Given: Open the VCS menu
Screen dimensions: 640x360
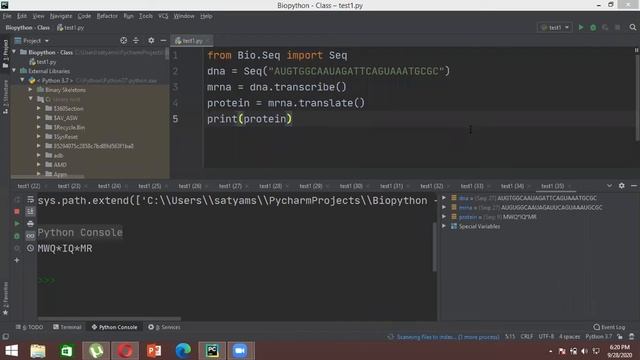Looking at the screenshot, I should [163, 16].
